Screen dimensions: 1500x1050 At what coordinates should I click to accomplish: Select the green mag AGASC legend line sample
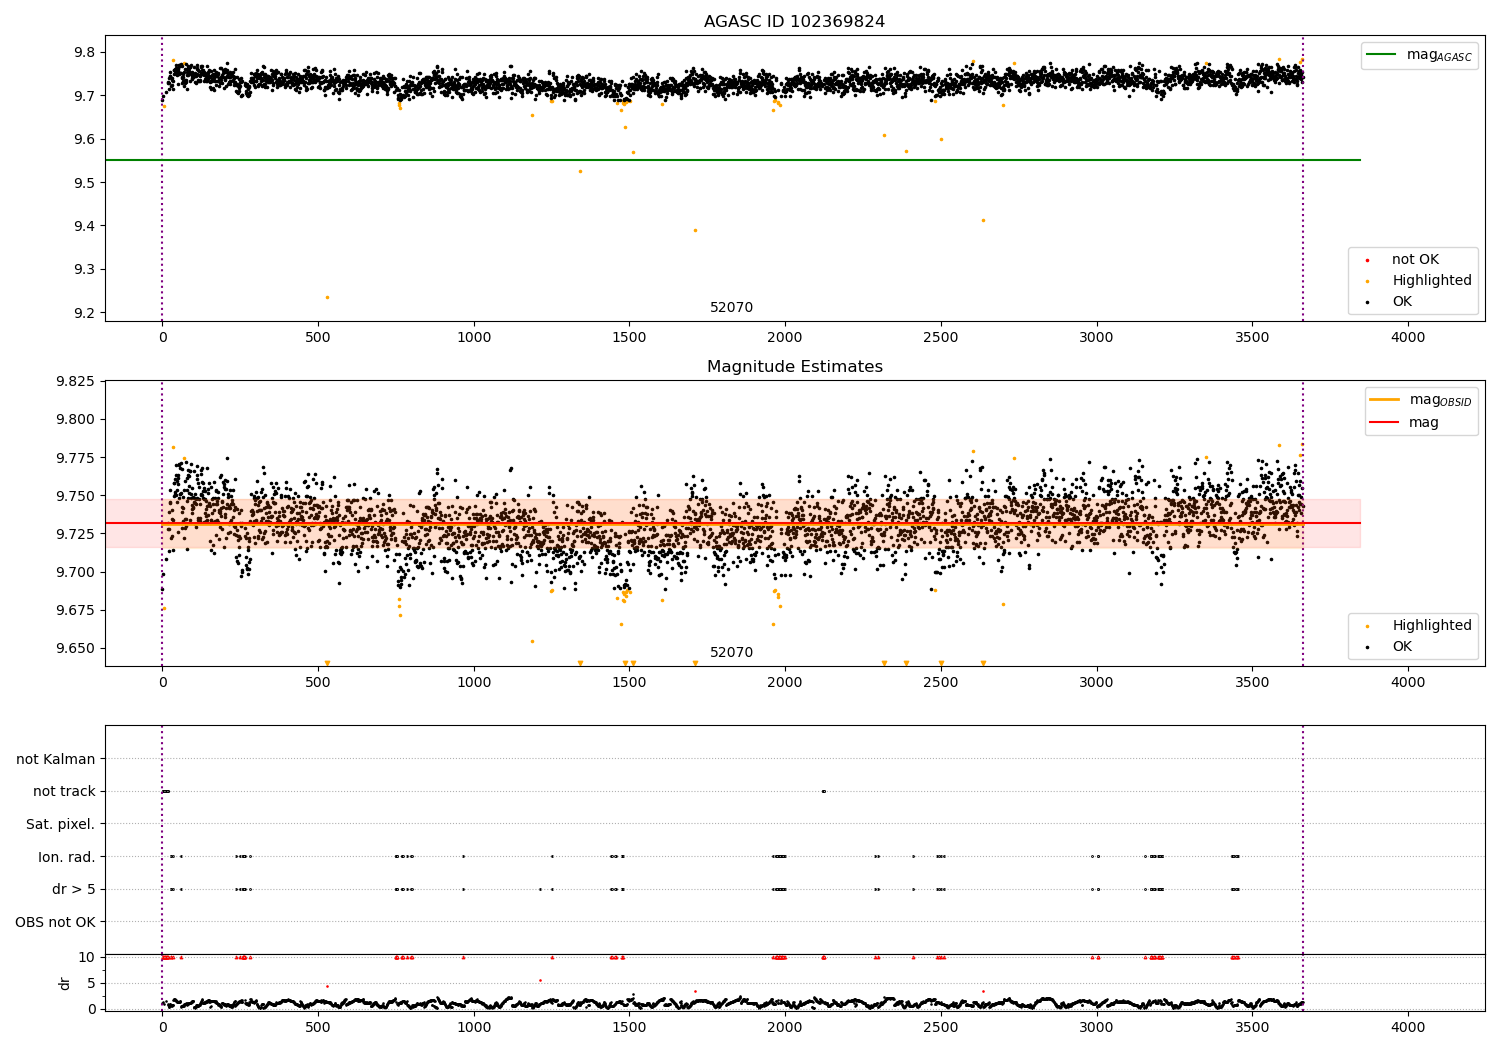(1382, 55)
